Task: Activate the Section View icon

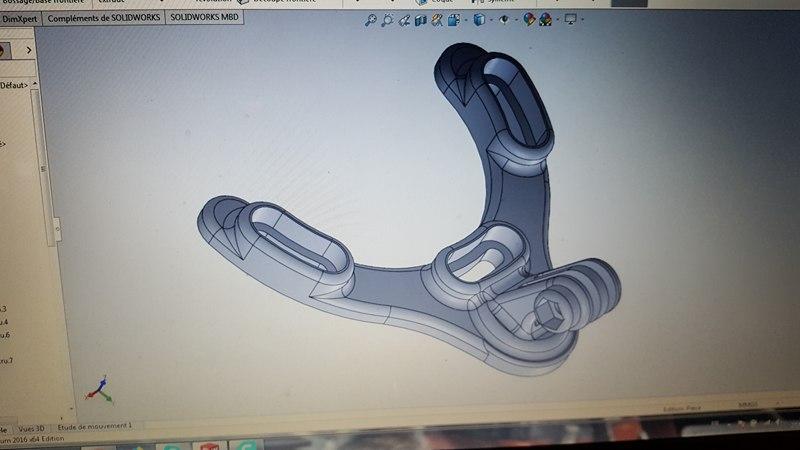Action: coord(420,20)
